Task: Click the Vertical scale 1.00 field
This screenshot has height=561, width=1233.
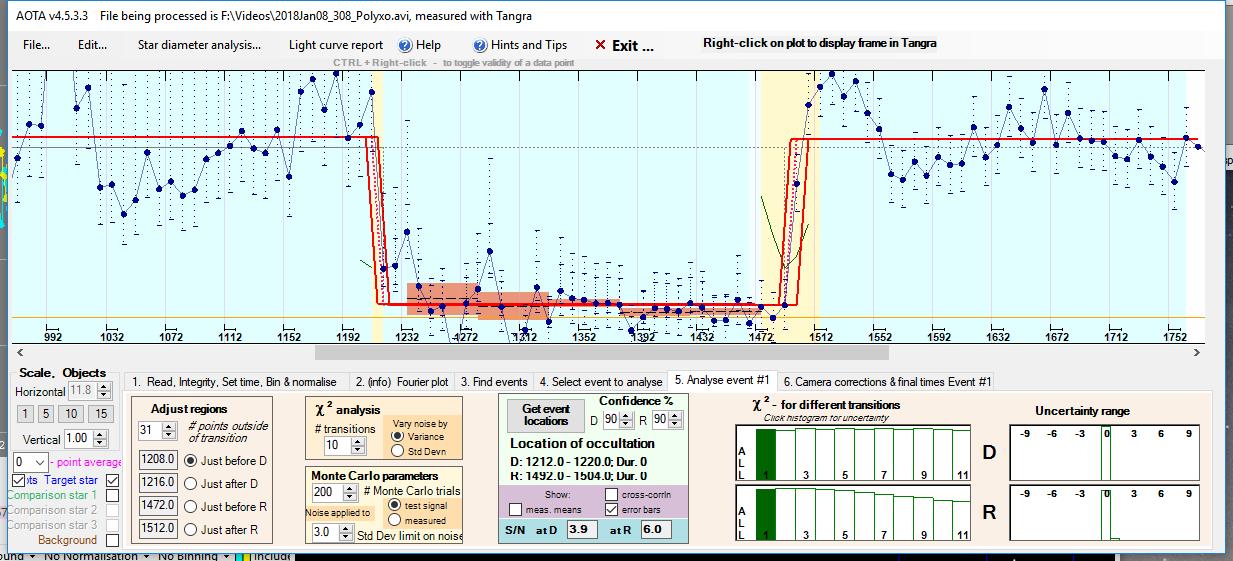Action: click(x=78, y=438)
